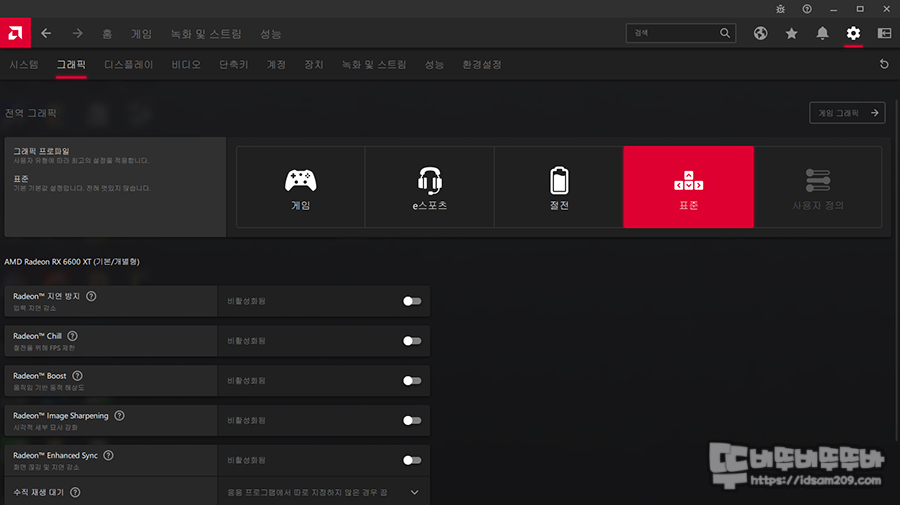Image resolution: width=900 pixels, height=505 pixels.
Task: Select the 절전 power saving profile tile
Action: click(559, 187)
